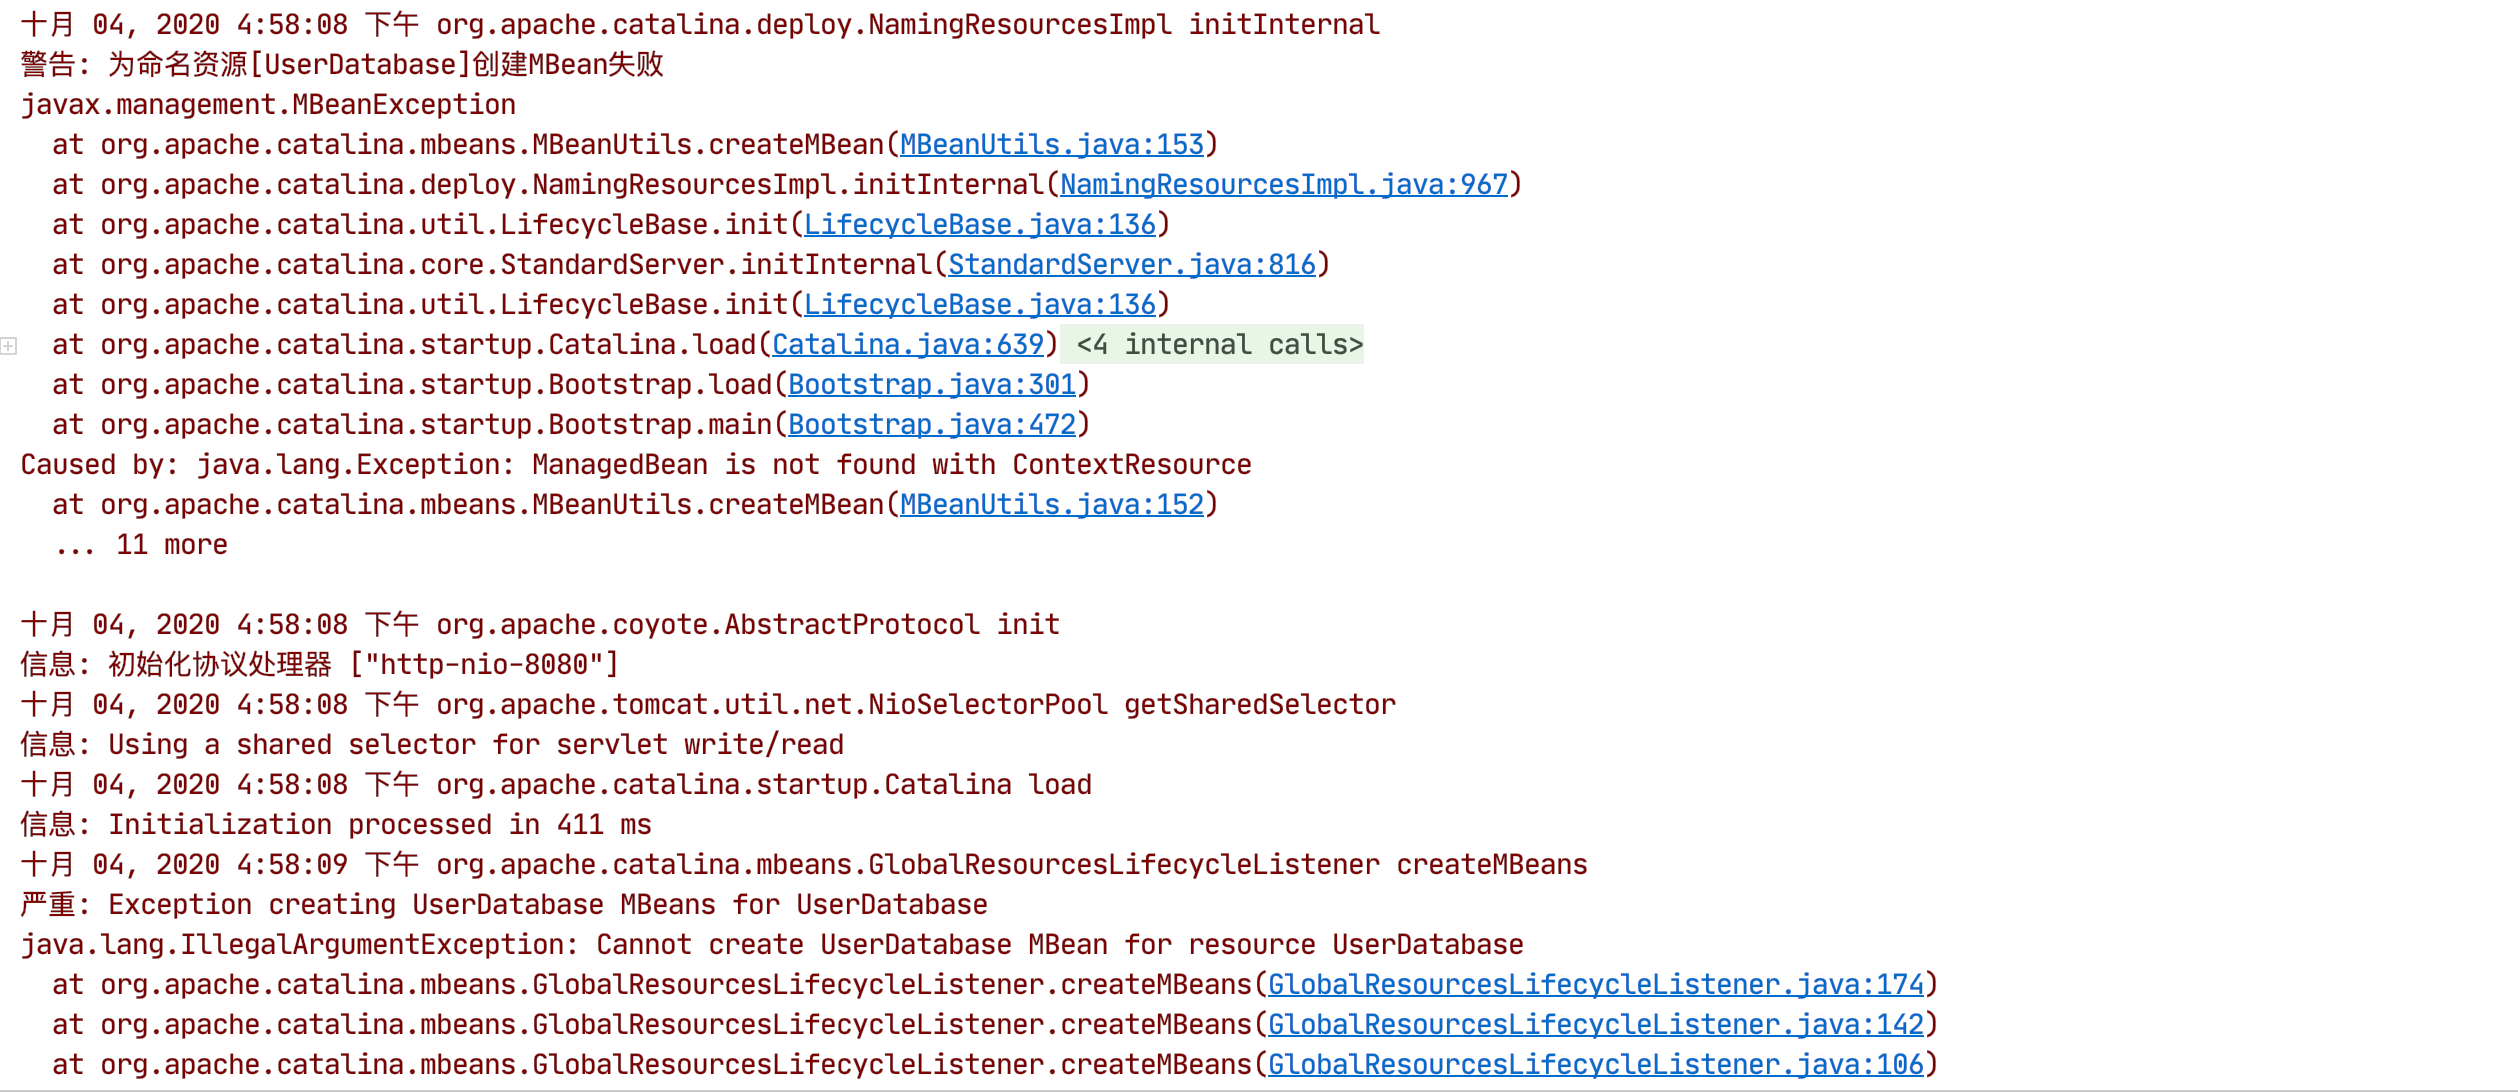Open MBeanUtils.java:153 link
The height and width of the screenshot is (1092, 2518).
point(1051,145)
